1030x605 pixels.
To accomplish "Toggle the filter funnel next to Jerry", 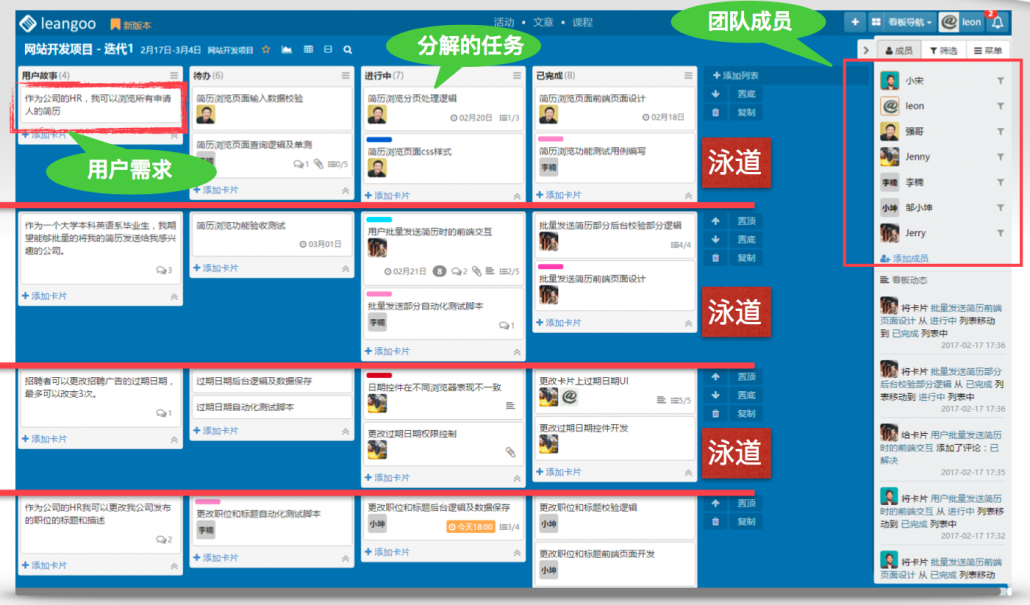I will (x=1002, y=232).
